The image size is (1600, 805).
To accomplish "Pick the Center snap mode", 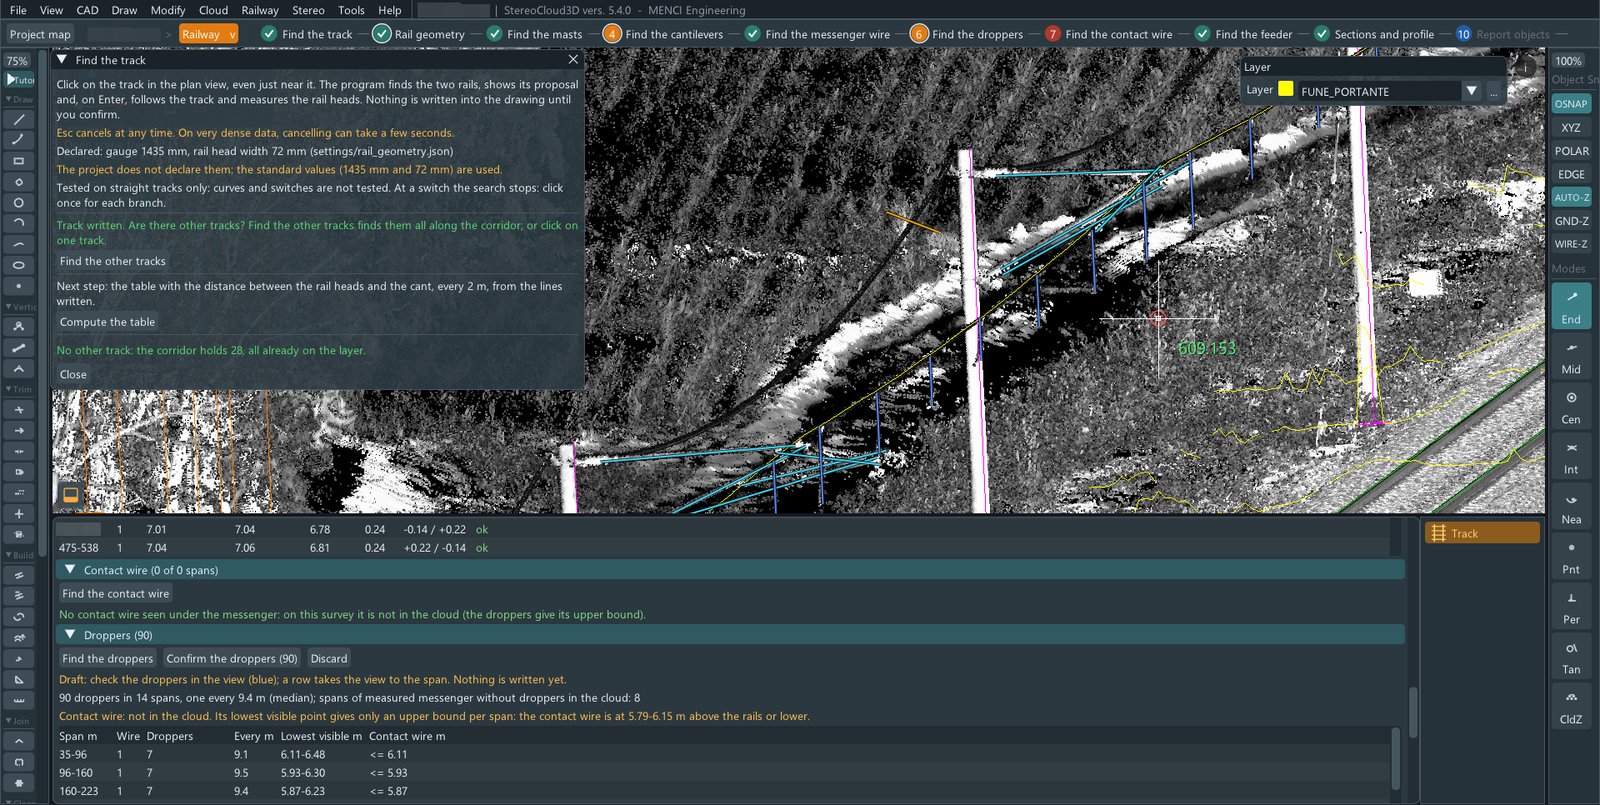I will [x=1571, y=406].
